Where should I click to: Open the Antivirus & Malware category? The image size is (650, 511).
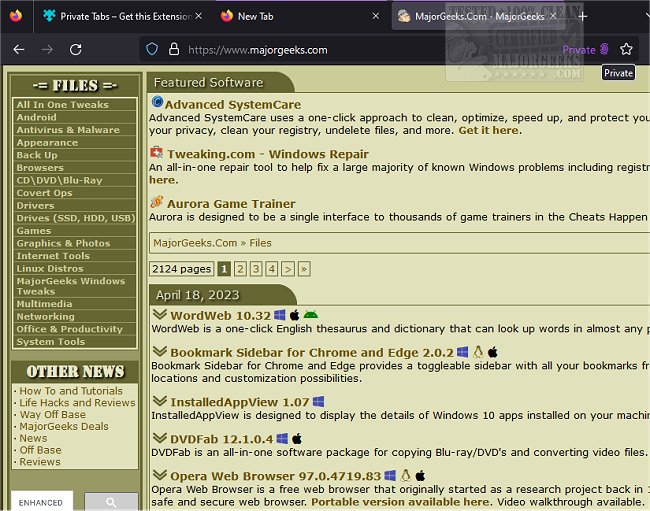tap(68, 130)
